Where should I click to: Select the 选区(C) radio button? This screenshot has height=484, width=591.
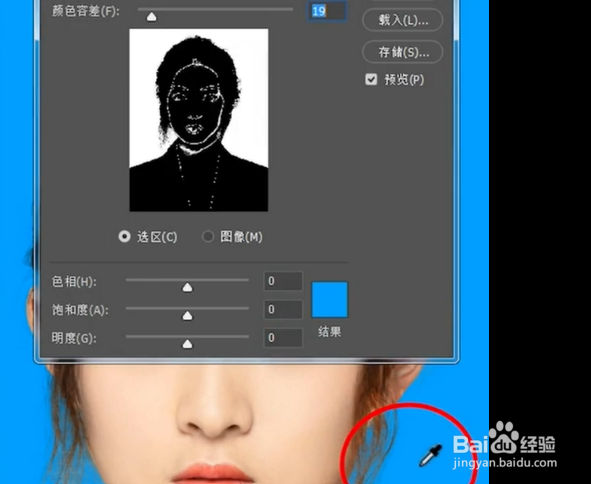click(124, 237)
